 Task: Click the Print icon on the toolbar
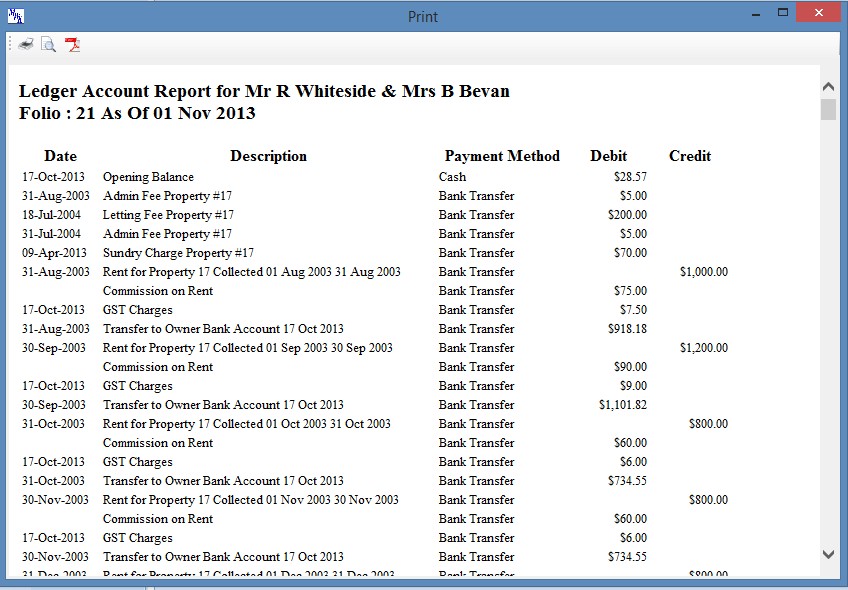point(25,44)
